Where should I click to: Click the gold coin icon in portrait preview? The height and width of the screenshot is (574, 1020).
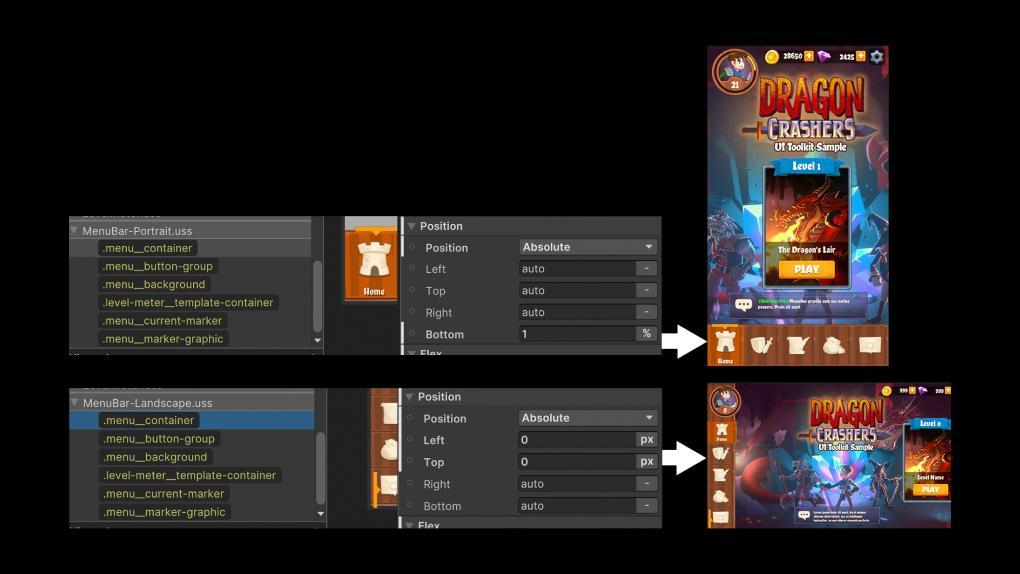(772, 57)
